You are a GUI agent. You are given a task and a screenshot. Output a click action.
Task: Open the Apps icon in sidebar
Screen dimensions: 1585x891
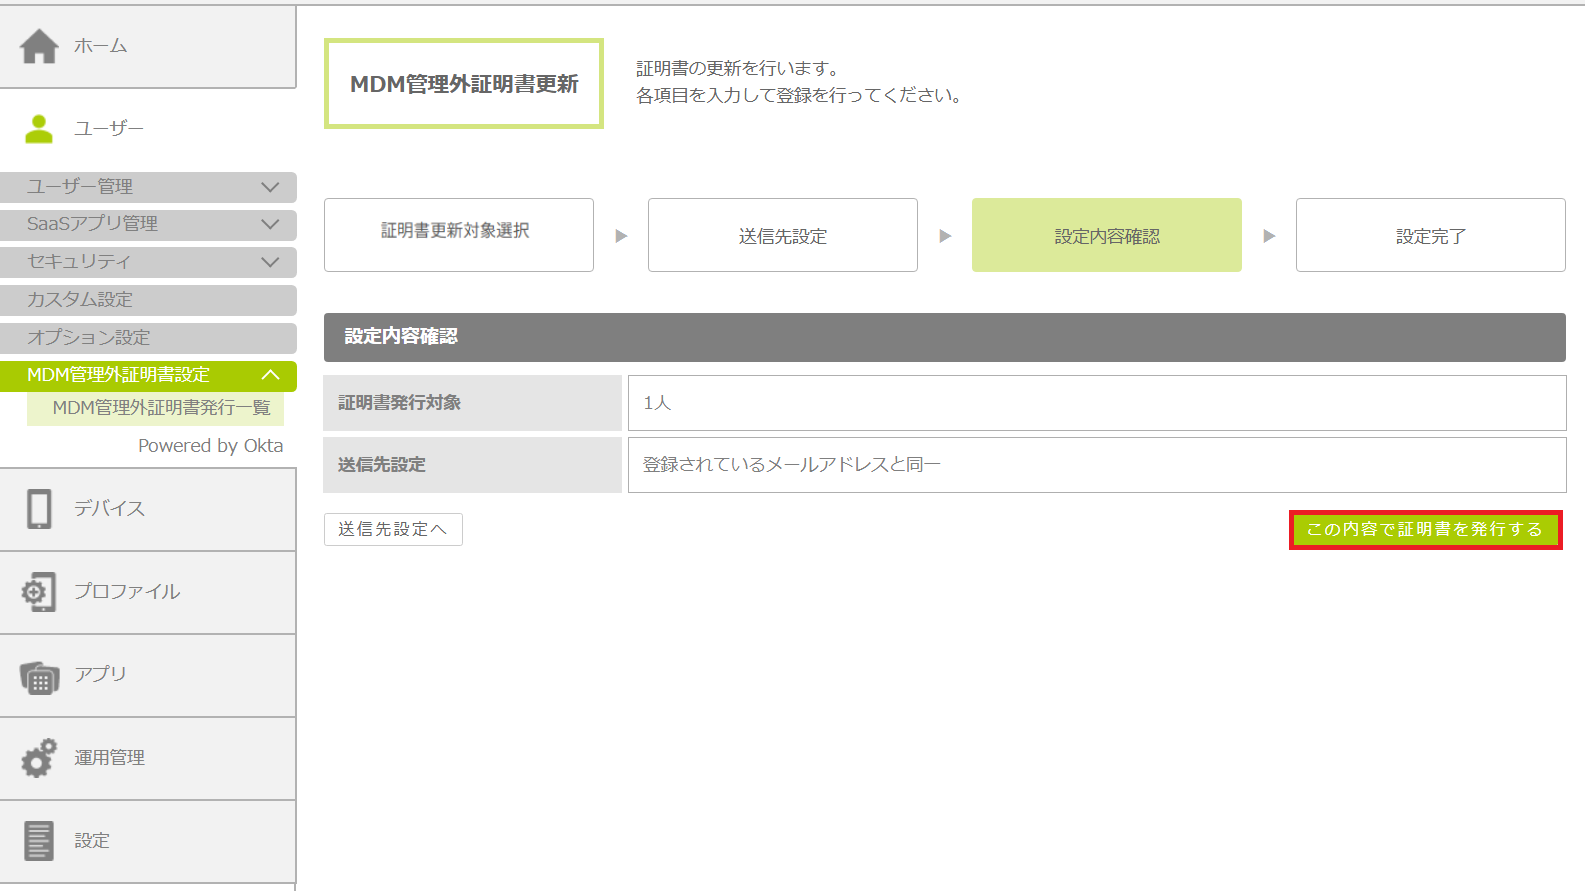[x=39, y=677]
